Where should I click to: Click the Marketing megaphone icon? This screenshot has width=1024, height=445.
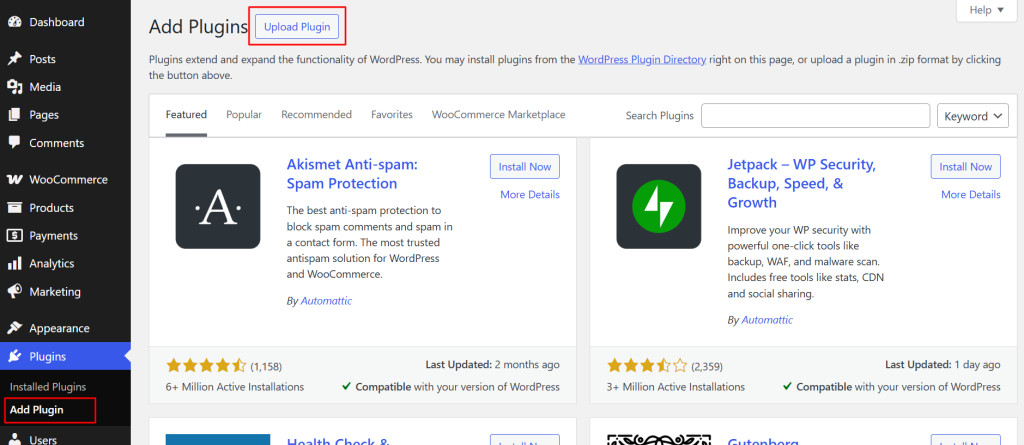click(14, 291)
